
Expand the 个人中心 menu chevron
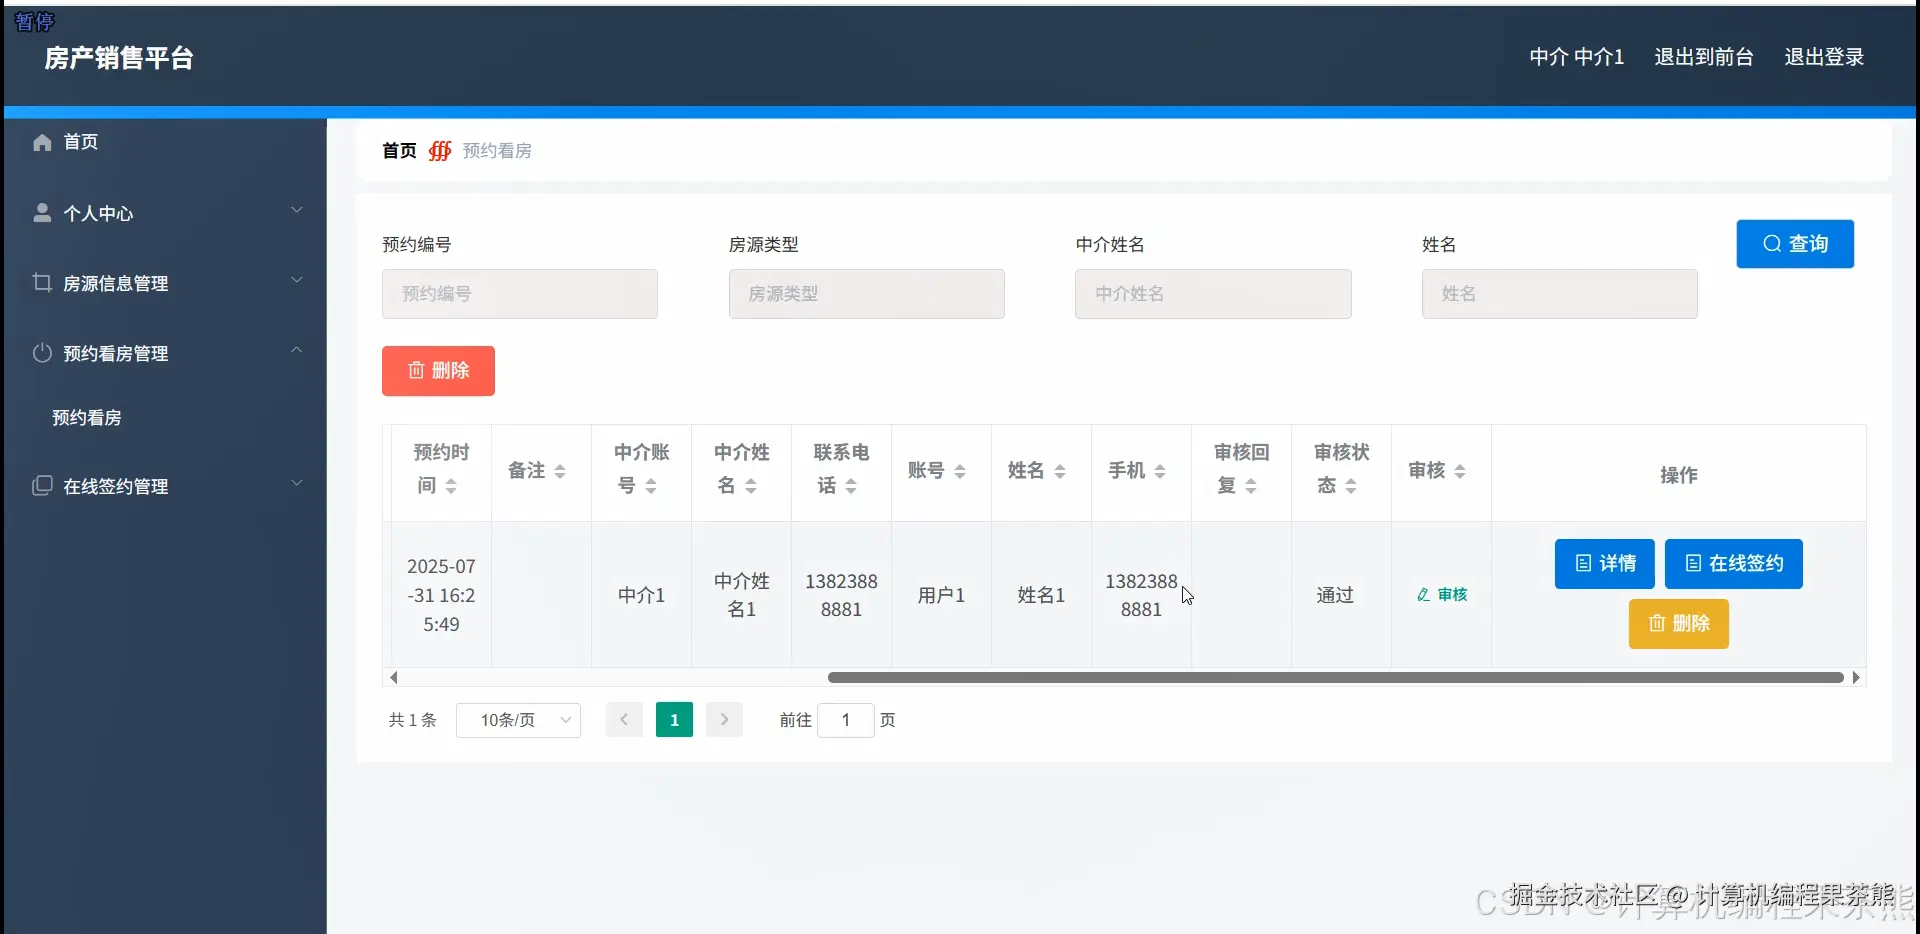(297, 210)
